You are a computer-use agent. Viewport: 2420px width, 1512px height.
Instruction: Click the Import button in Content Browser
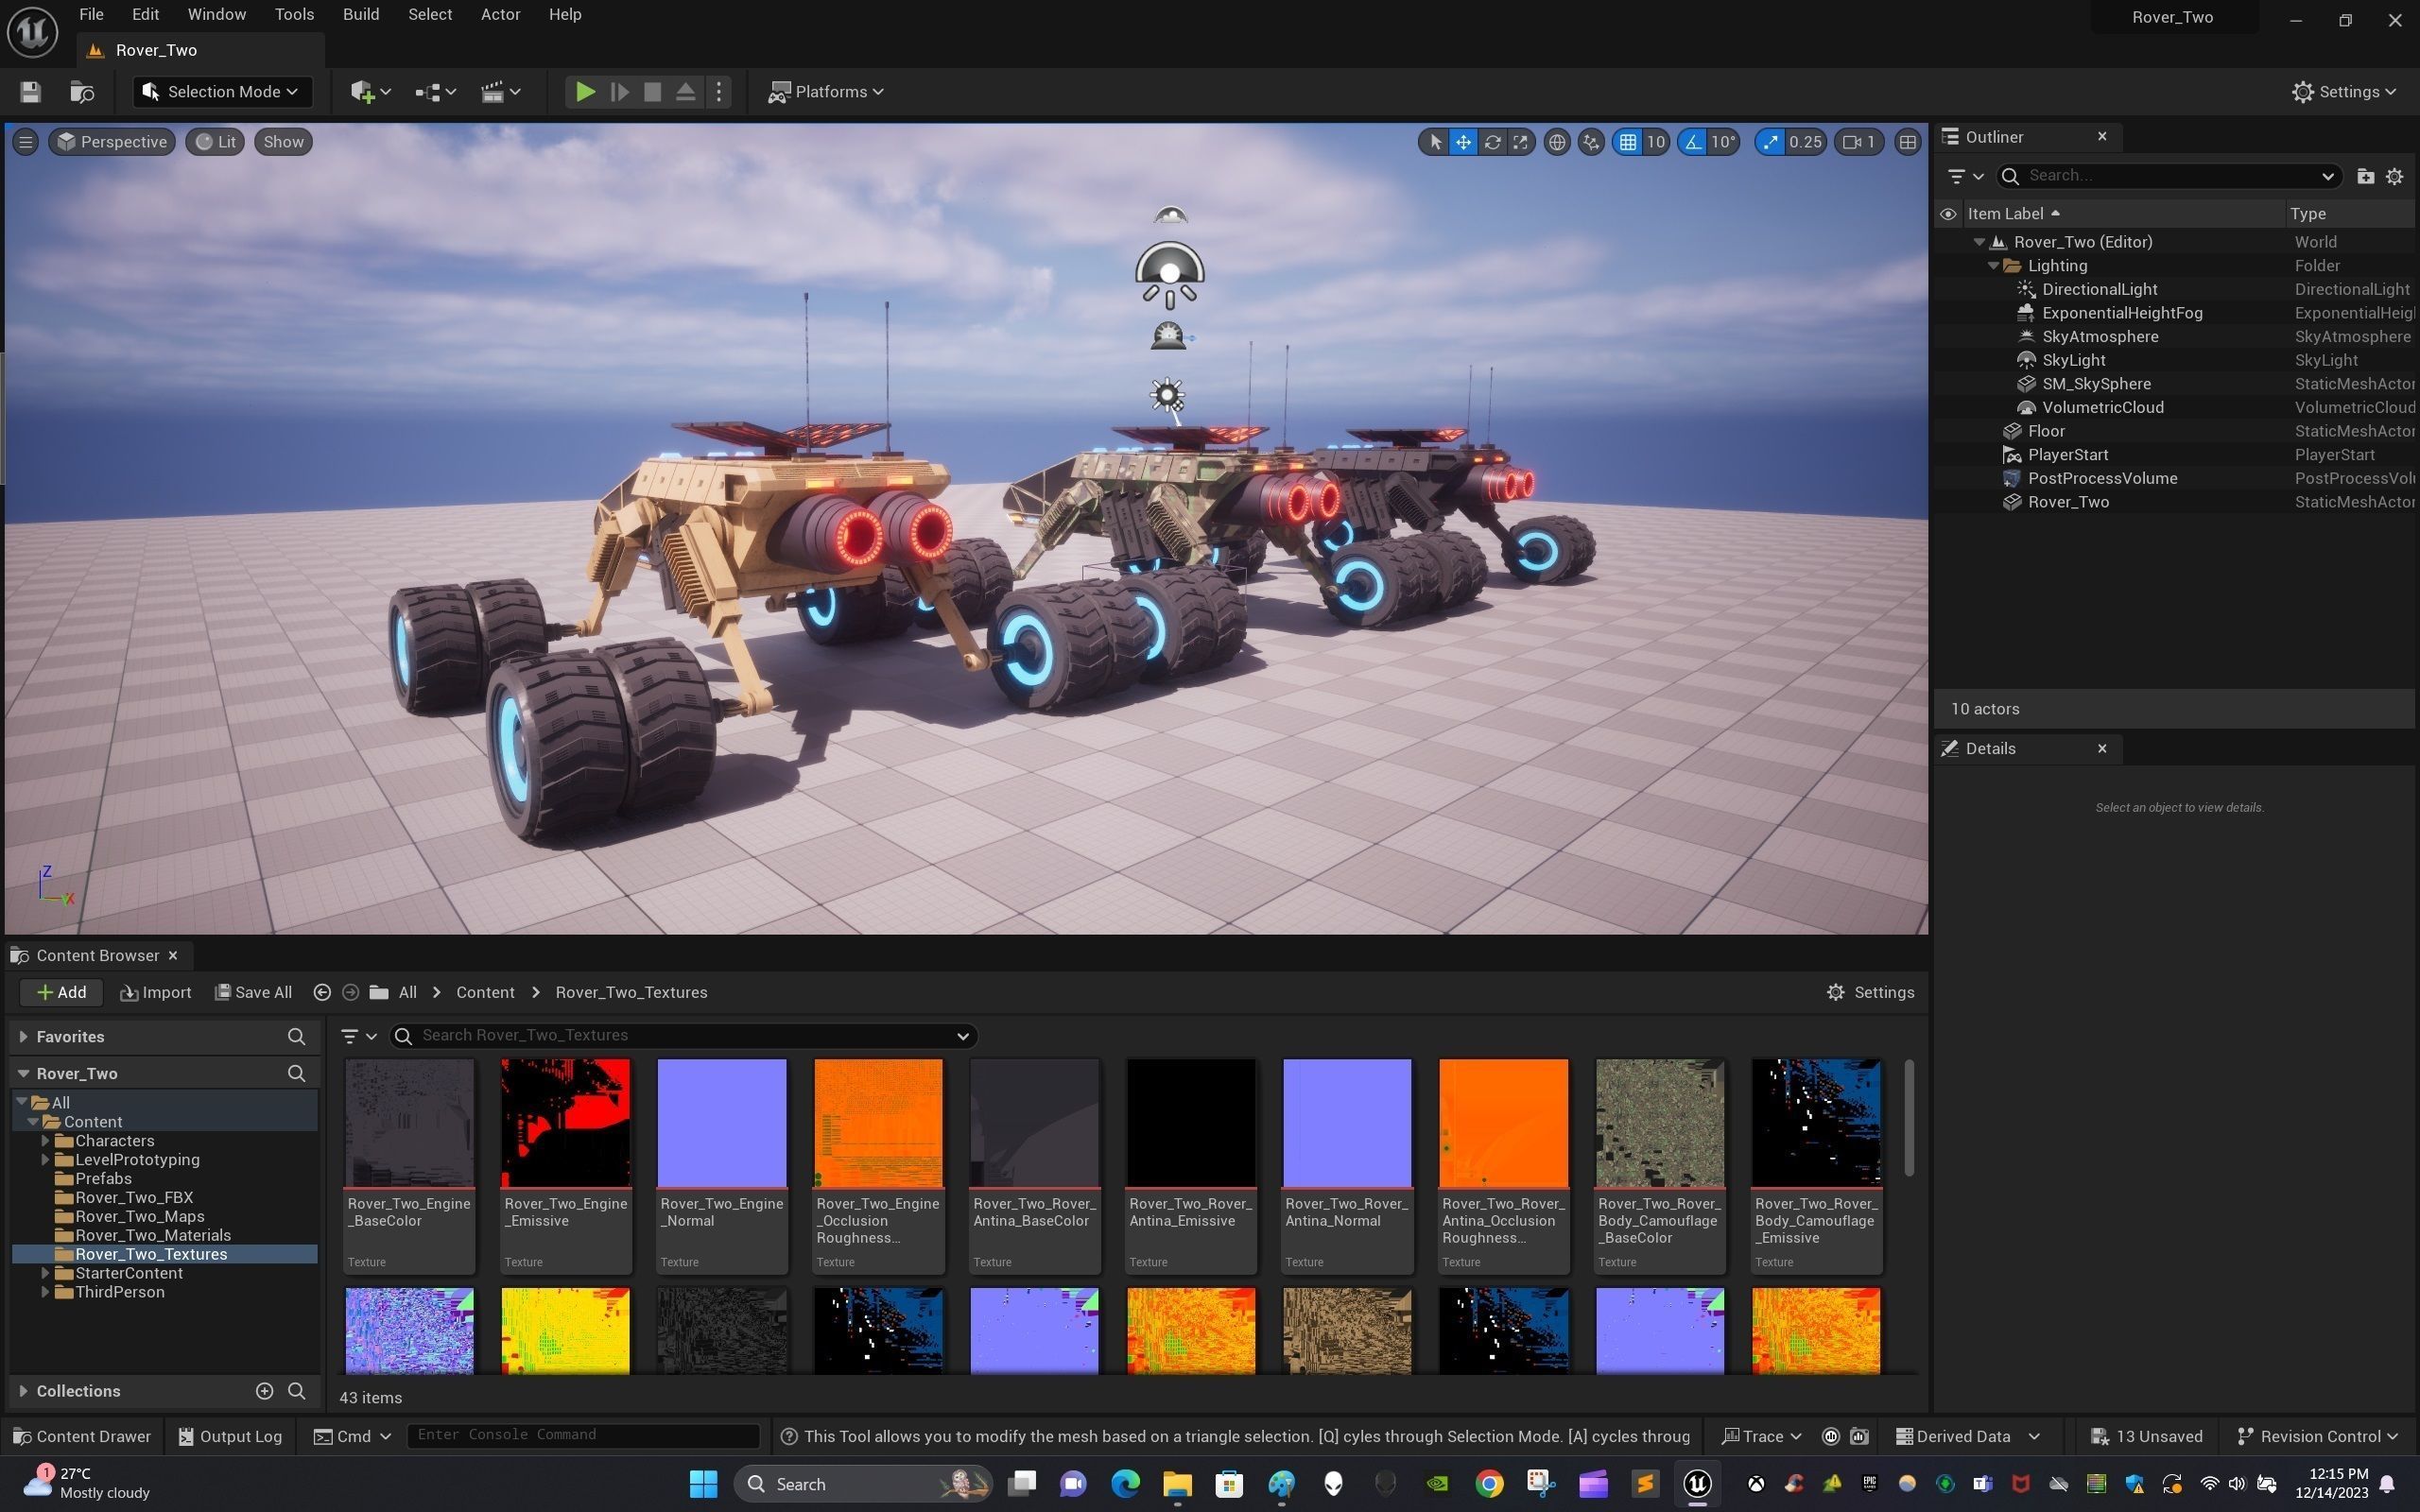tap(155, 992)
